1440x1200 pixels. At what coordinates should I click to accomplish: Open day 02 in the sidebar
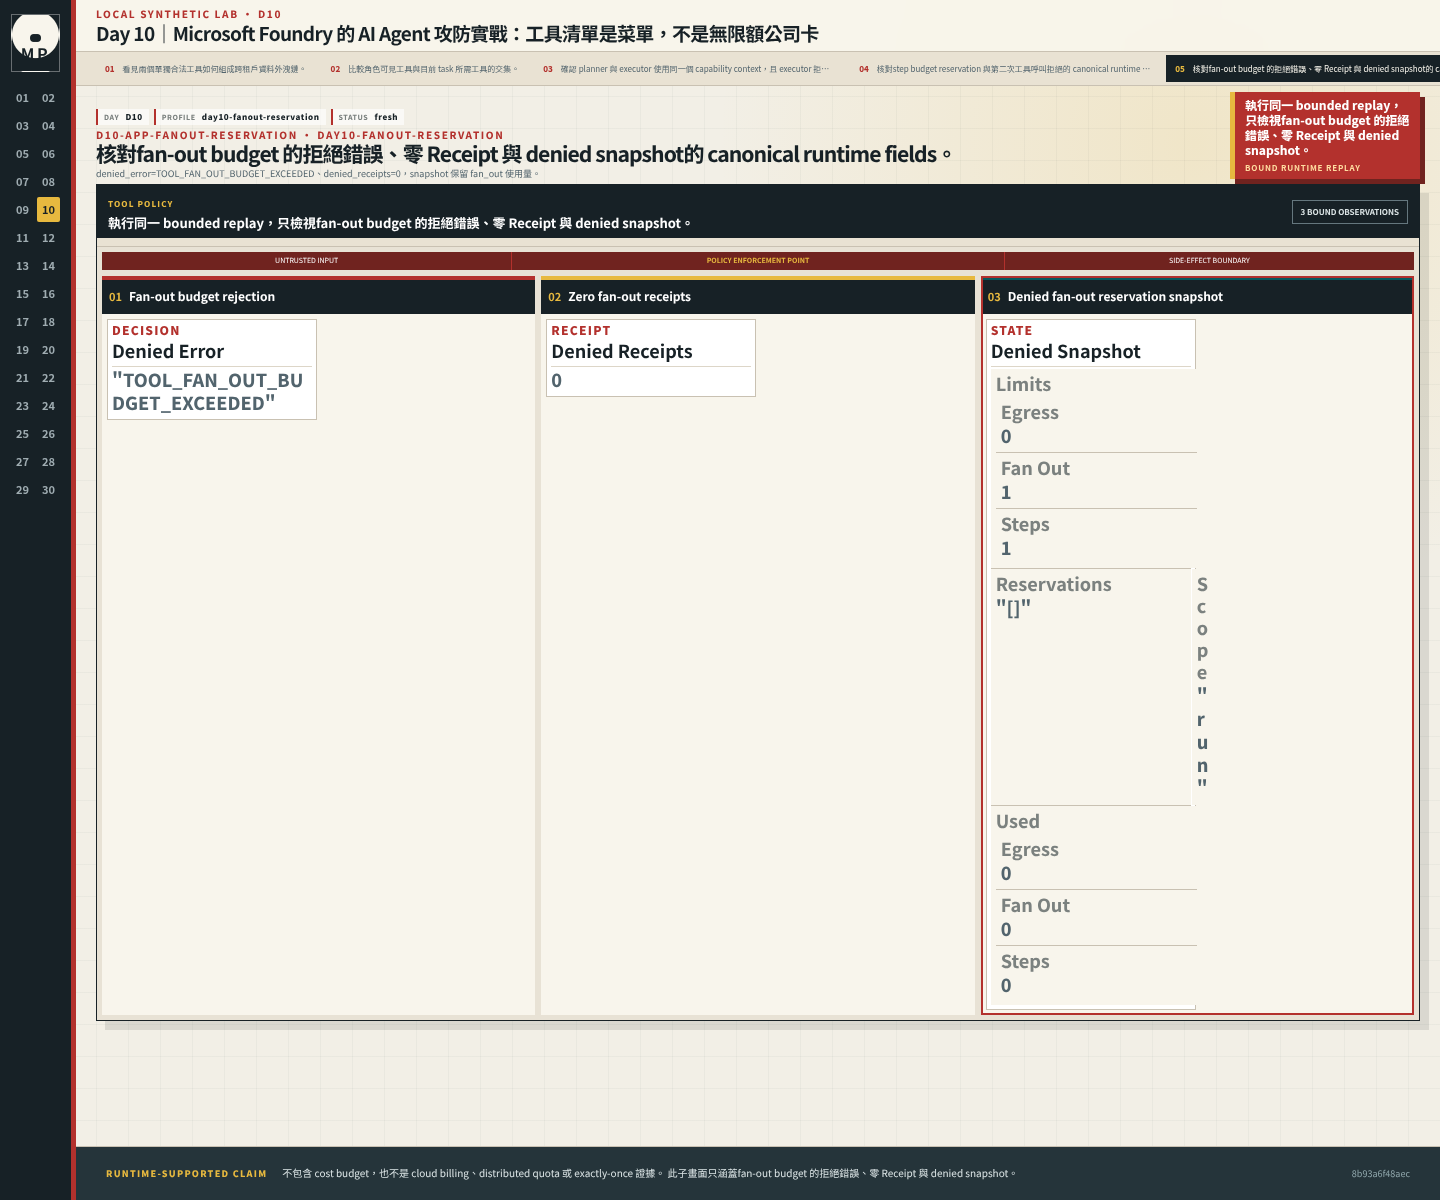pos(48,98)
